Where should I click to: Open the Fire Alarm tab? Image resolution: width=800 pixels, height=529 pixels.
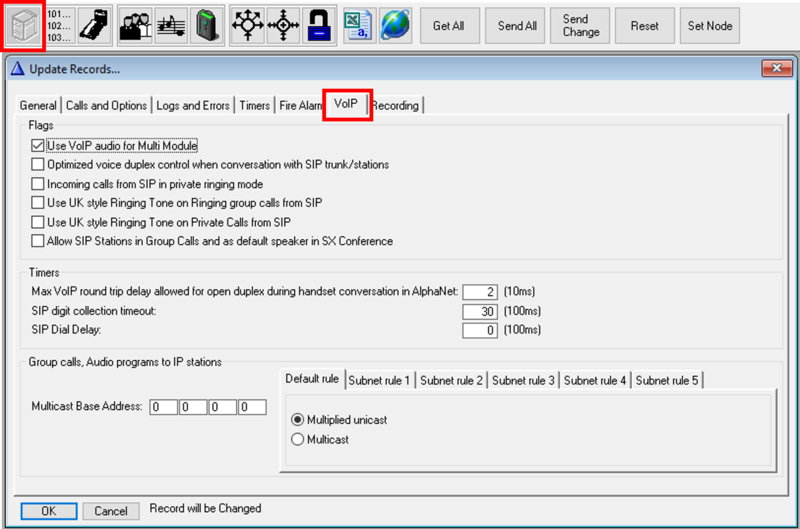tap(301, 106)
